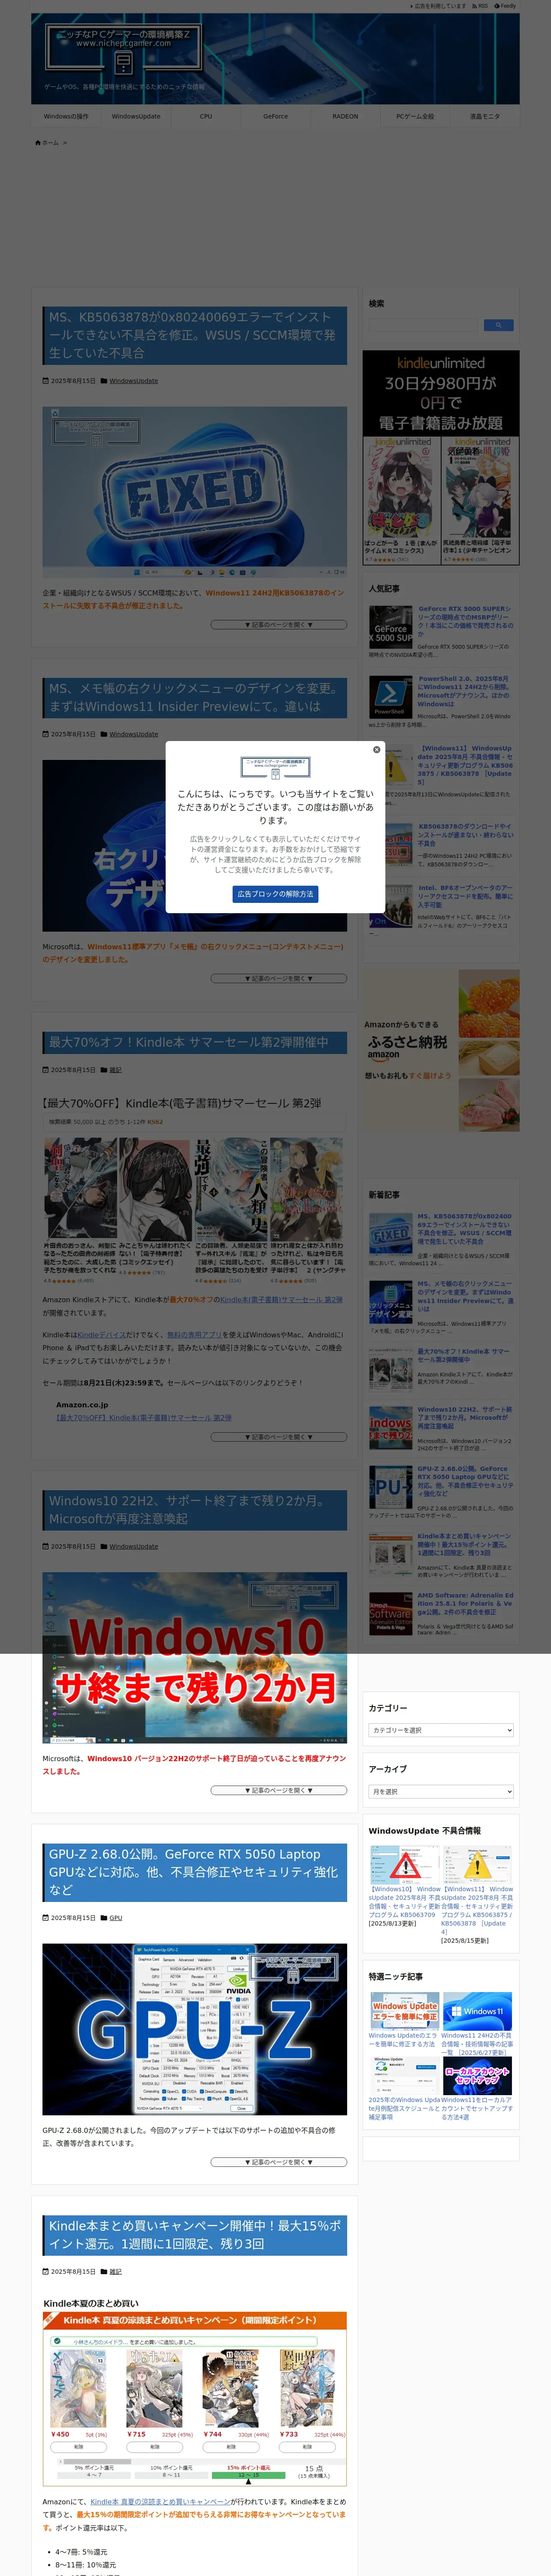Screen dimensions: 551x2576
Task: Click the GPU-Z article thumbnail image
Action: point(195,2030)
